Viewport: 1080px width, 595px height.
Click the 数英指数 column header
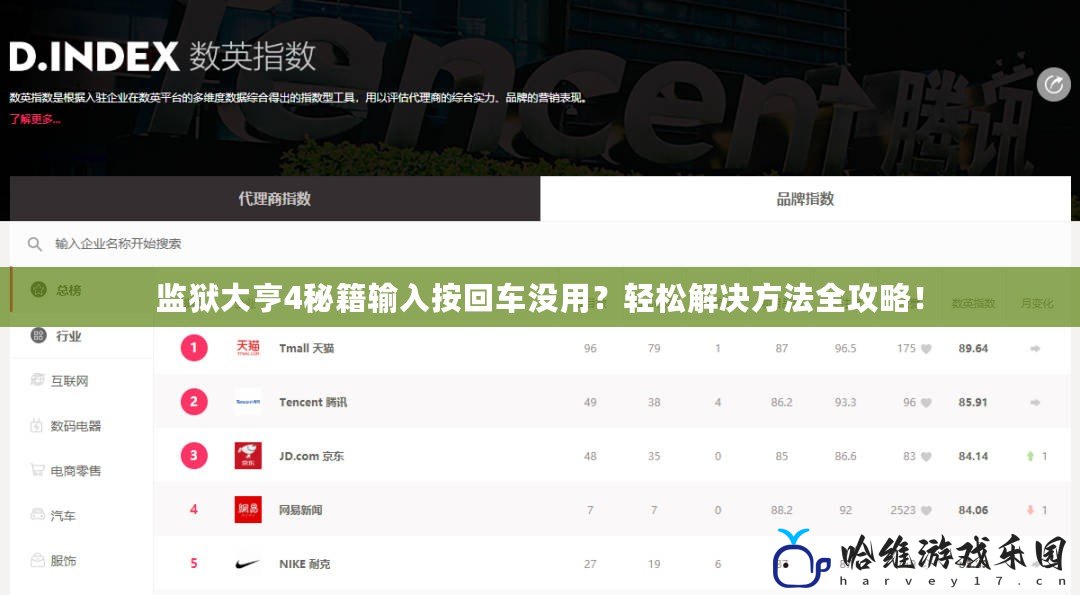point(973,303)
